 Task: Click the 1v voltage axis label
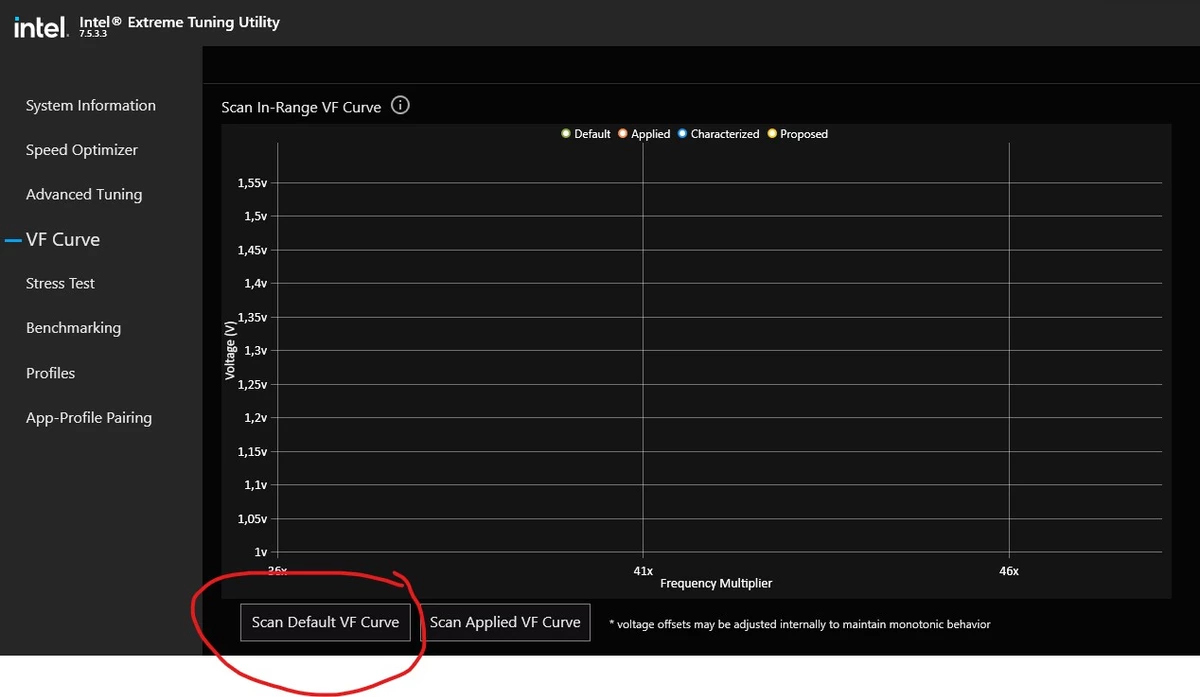click(261, 552)
